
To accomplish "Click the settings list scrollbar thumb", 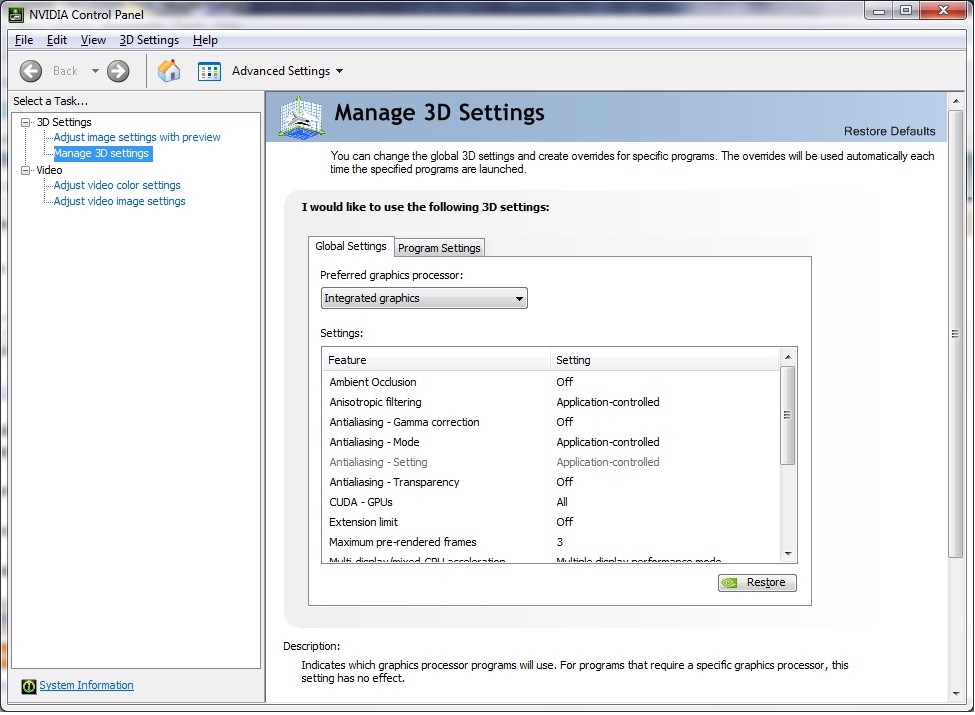I will pos(788,415).
